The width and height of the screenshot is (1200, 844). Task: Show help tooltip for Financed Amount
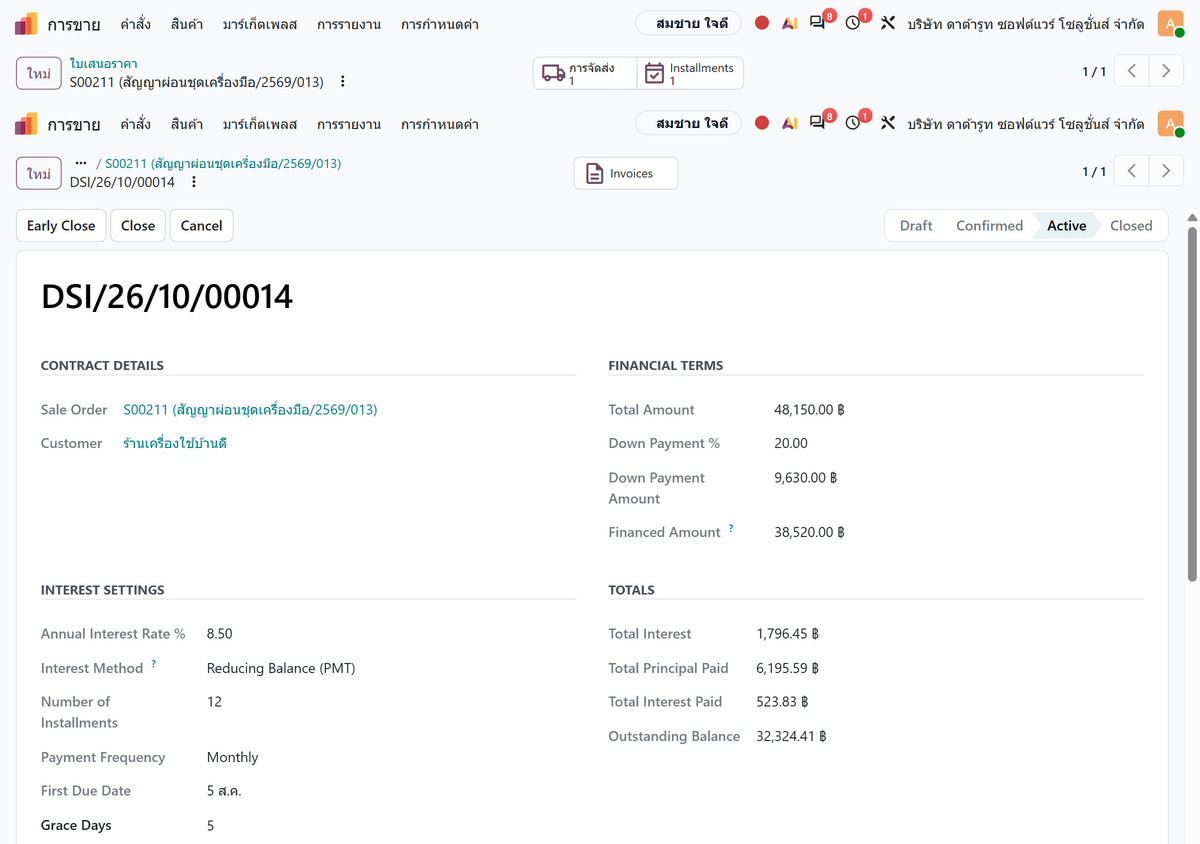click(x=731, y=528)
